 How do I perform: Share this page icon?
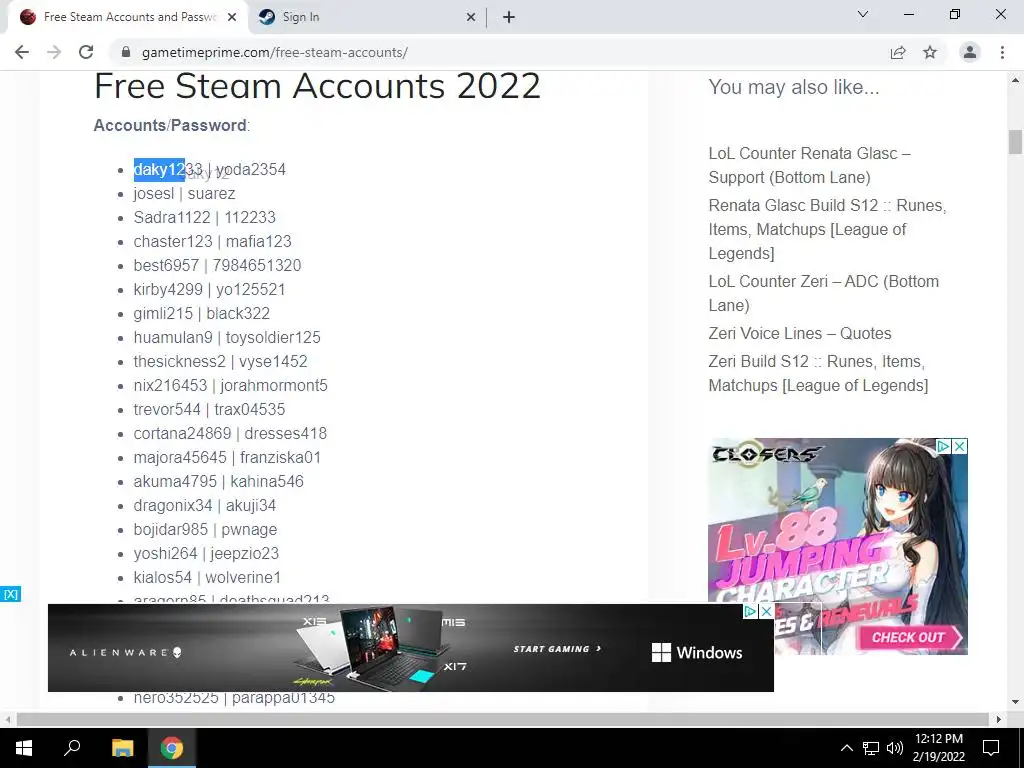(898, 52)
